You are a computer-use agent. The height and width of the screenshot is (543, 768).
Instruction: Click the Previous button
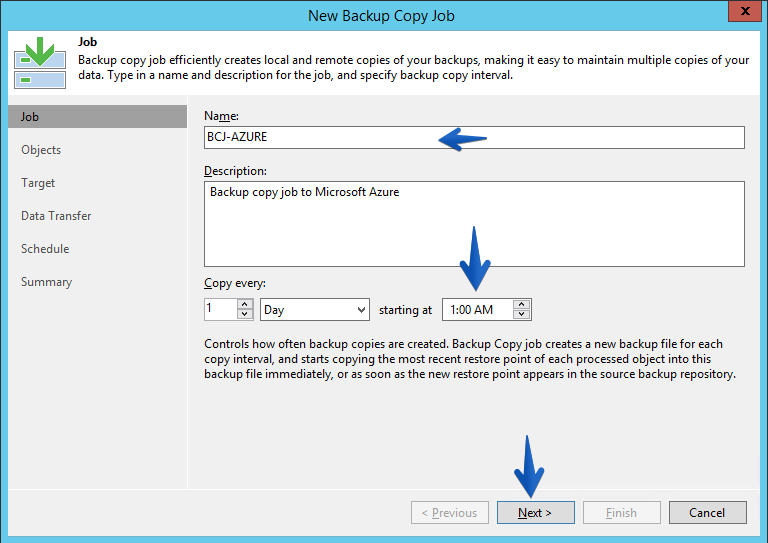[x=450, y=513]
